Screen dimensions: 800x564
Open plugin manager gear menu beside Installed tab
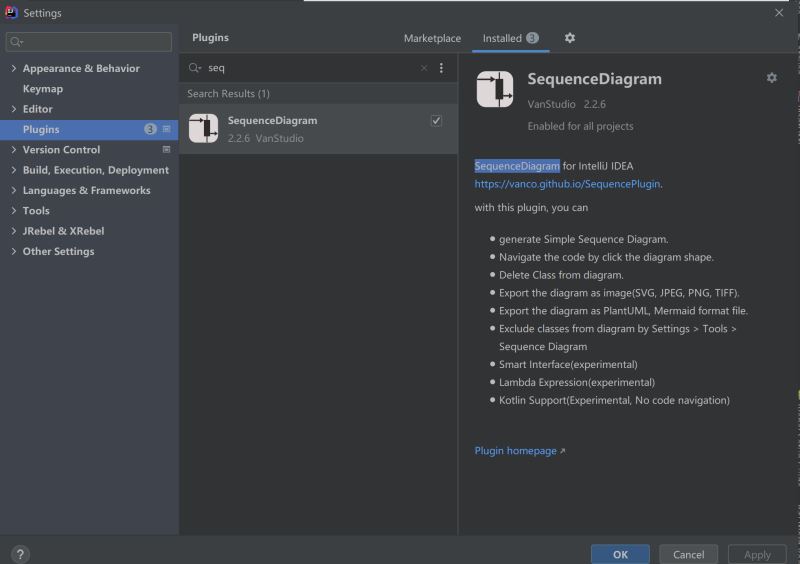(x=569, y=38)
